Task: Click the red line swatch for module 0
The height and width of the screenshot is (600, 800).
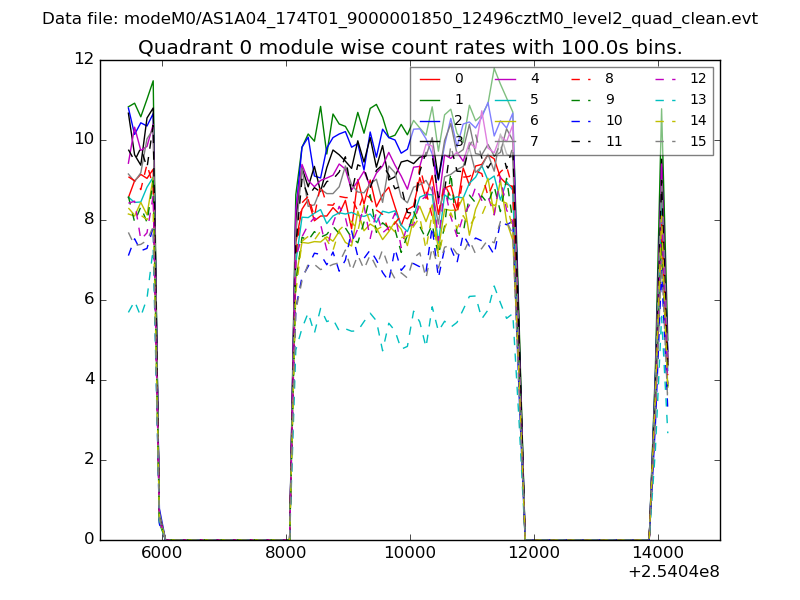Action: [x=430, y=78]
